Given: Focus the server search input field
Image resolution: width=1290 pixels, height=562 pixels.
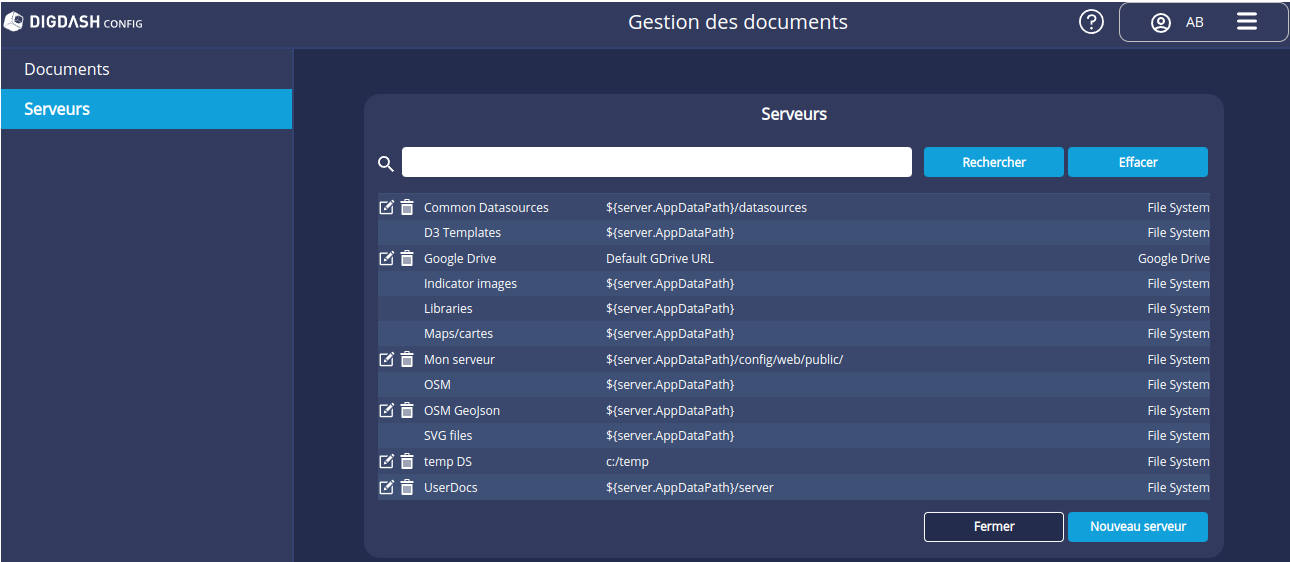Looking at the screenshot, I should (656, 162).
